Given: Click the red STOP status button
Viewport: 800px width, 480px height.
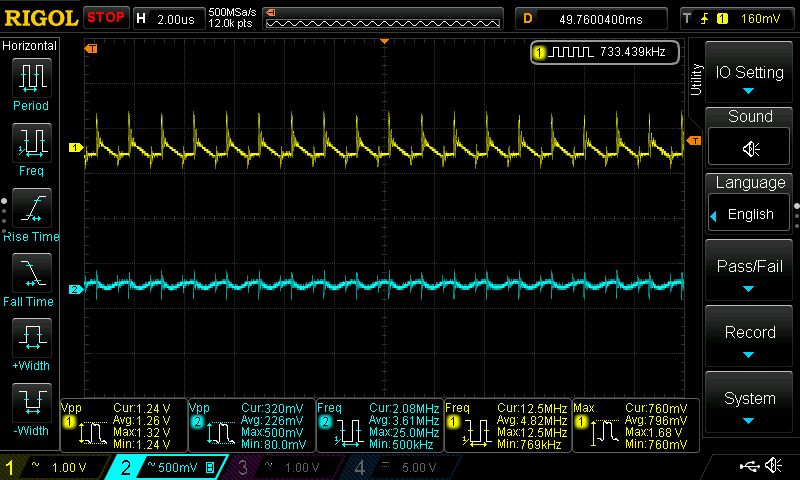Looking at the screenshot, I should coord(106,17).
